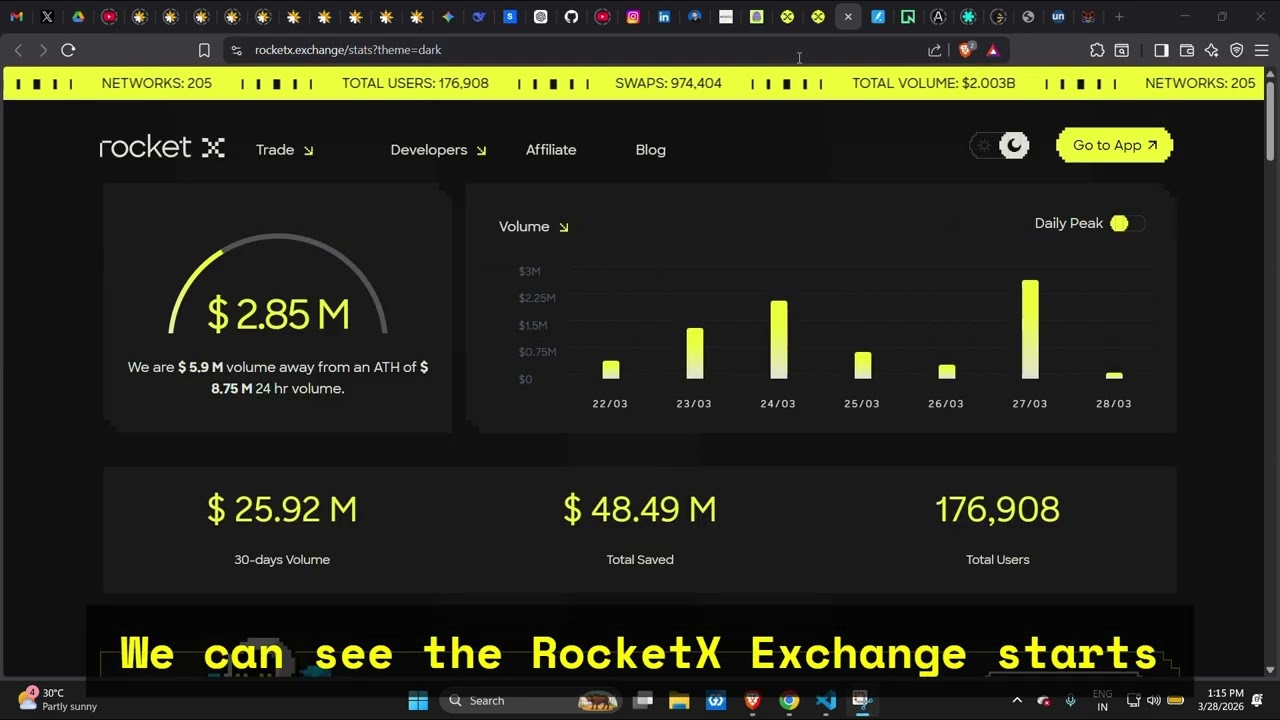Image resolution: width=1280 pixels, height=720 pixels.
Task: Open the Brave Wallet icon
Action: pos(1187,50)
